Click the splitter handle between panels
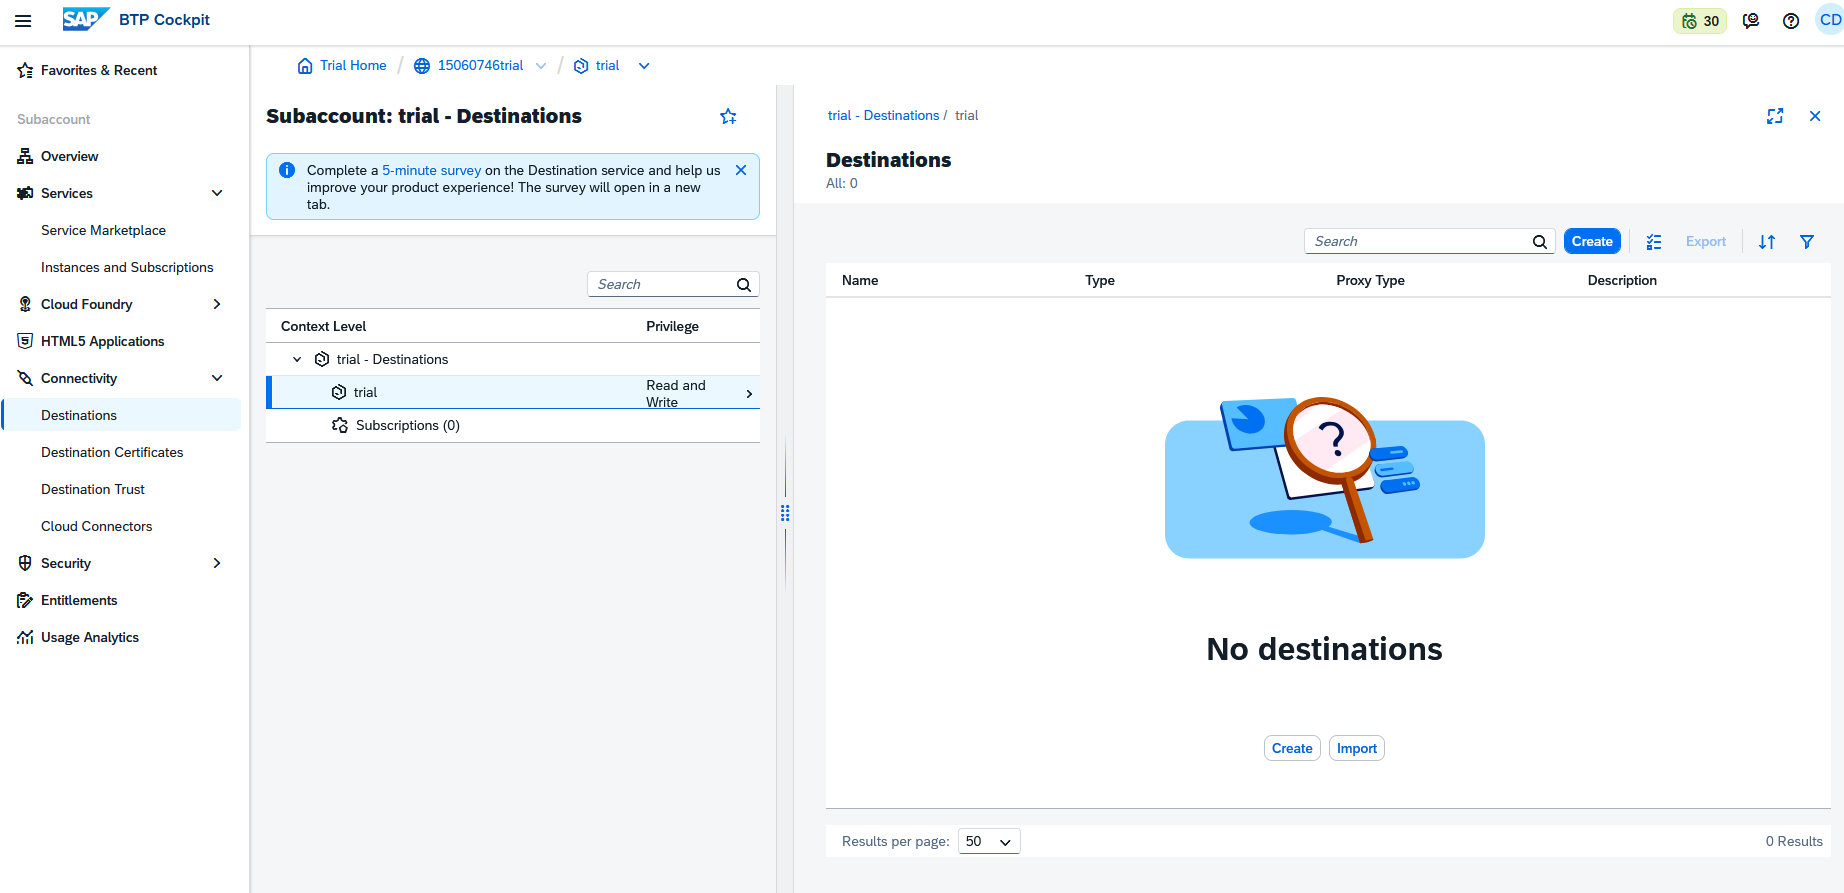The height and width of the screenshot is (893, 1844). click(x=785, y=513)
